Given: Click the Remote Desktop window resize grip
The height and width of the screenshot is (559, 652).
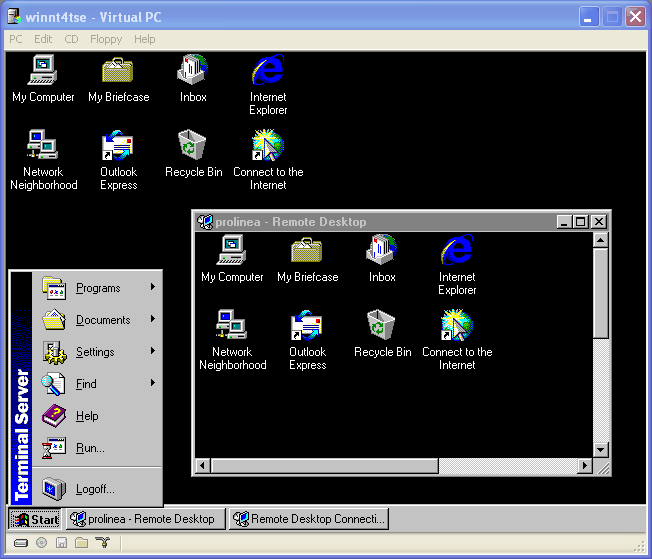Looking at the screenshot, I should [x=603, y=467].
